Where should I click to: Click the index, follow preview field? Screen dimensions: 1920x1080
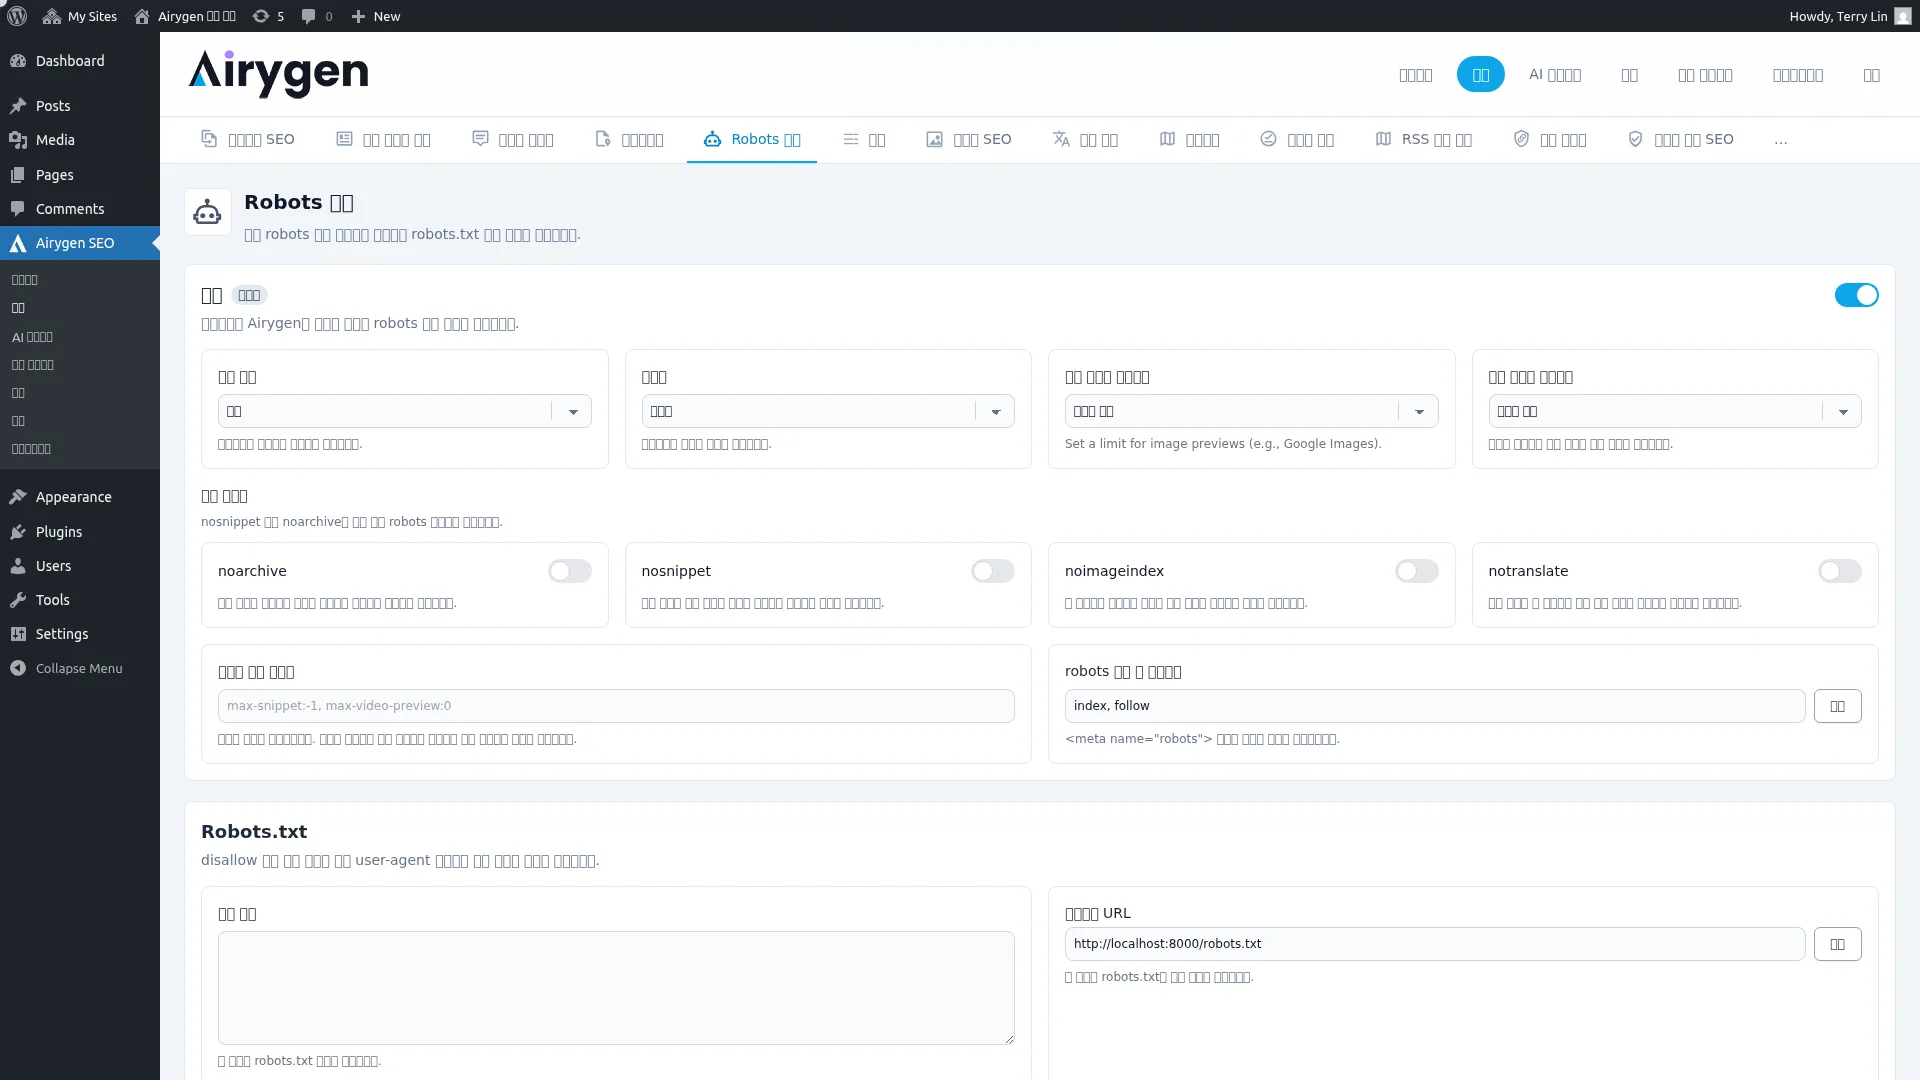pos(1435,706)
